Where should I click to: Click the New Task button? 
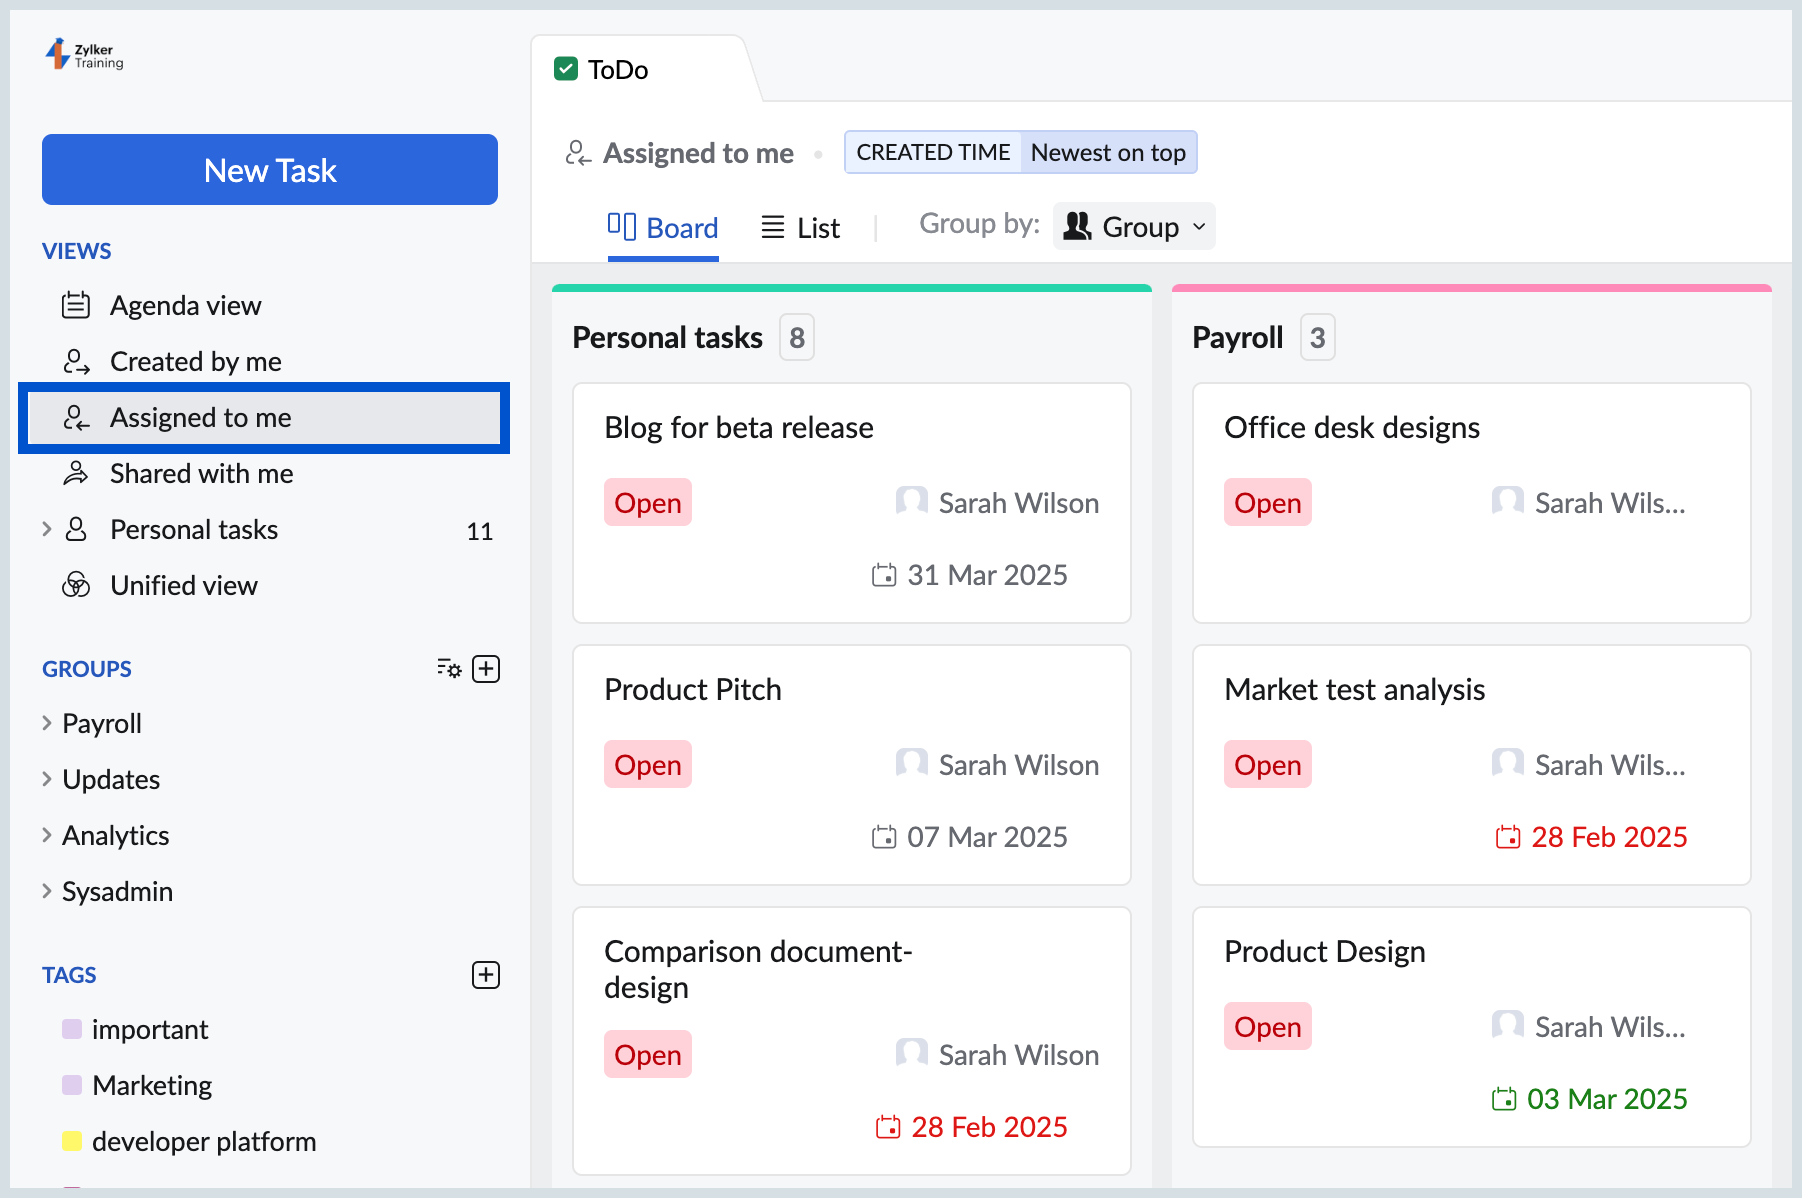[270, 170]
